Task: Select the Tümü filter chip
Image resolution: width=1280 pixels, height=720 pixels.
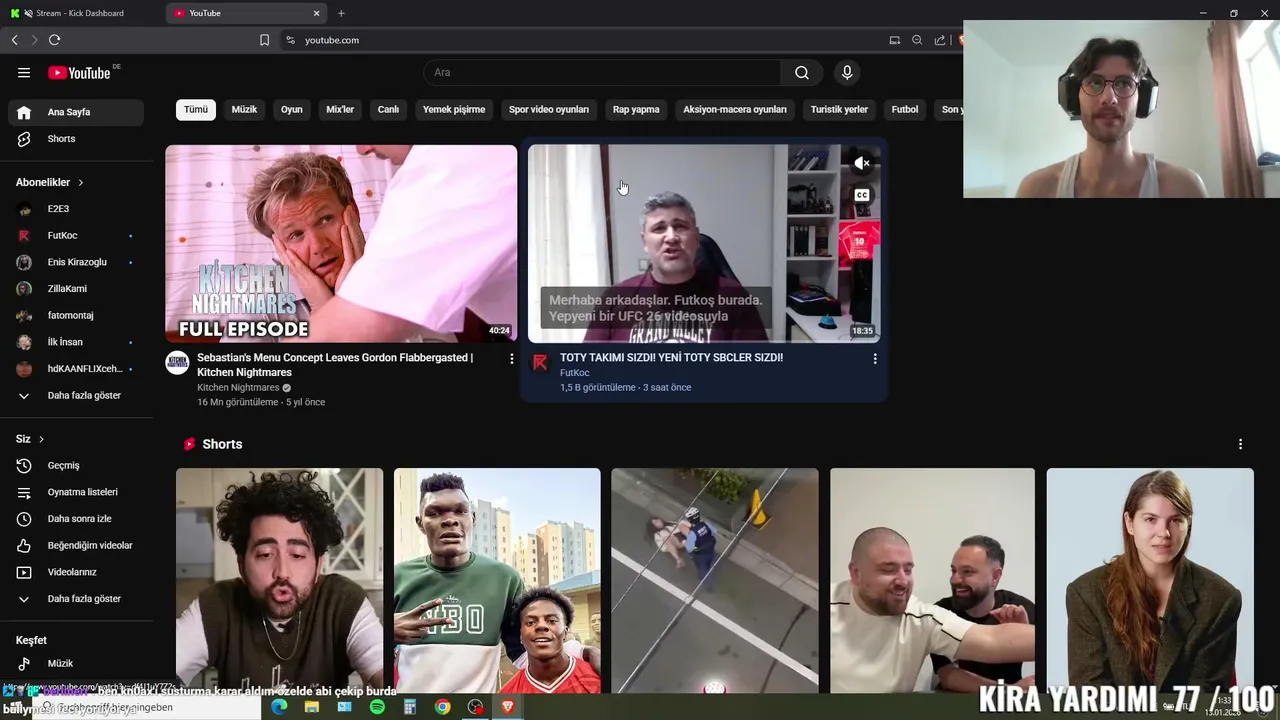Action: tap(196, 109)
